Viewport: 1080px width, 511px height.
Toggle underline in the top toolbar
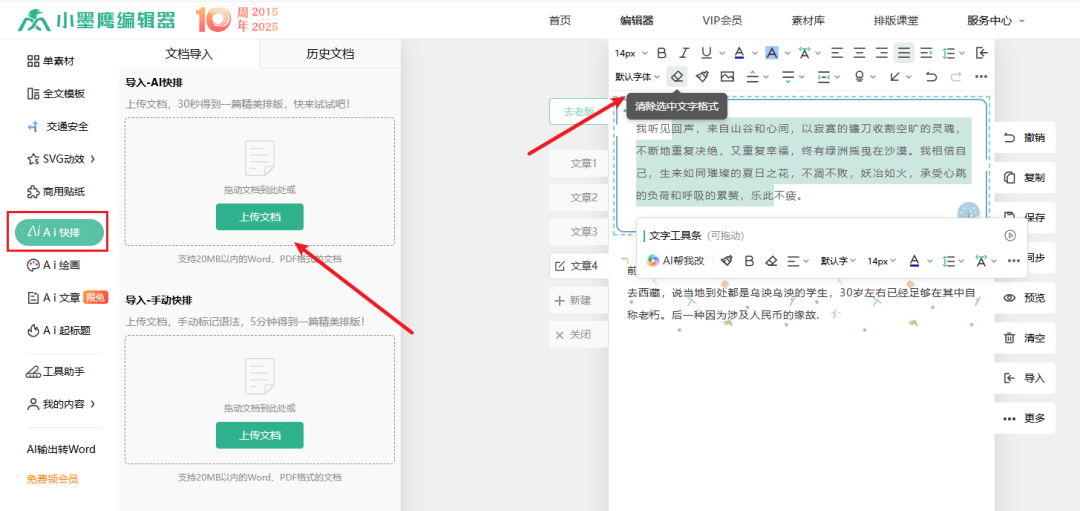(706, 52)
